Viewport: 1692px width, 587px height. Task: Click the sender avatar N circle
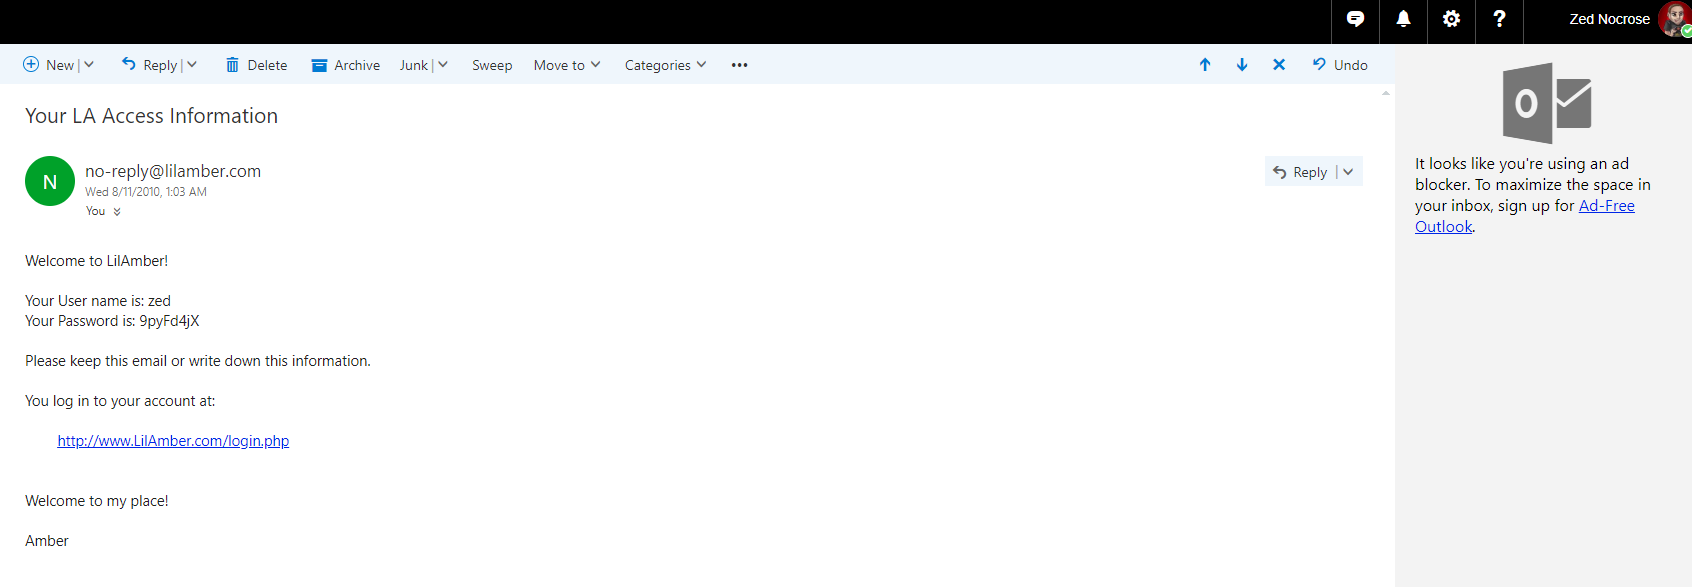[x=50, y=181]
